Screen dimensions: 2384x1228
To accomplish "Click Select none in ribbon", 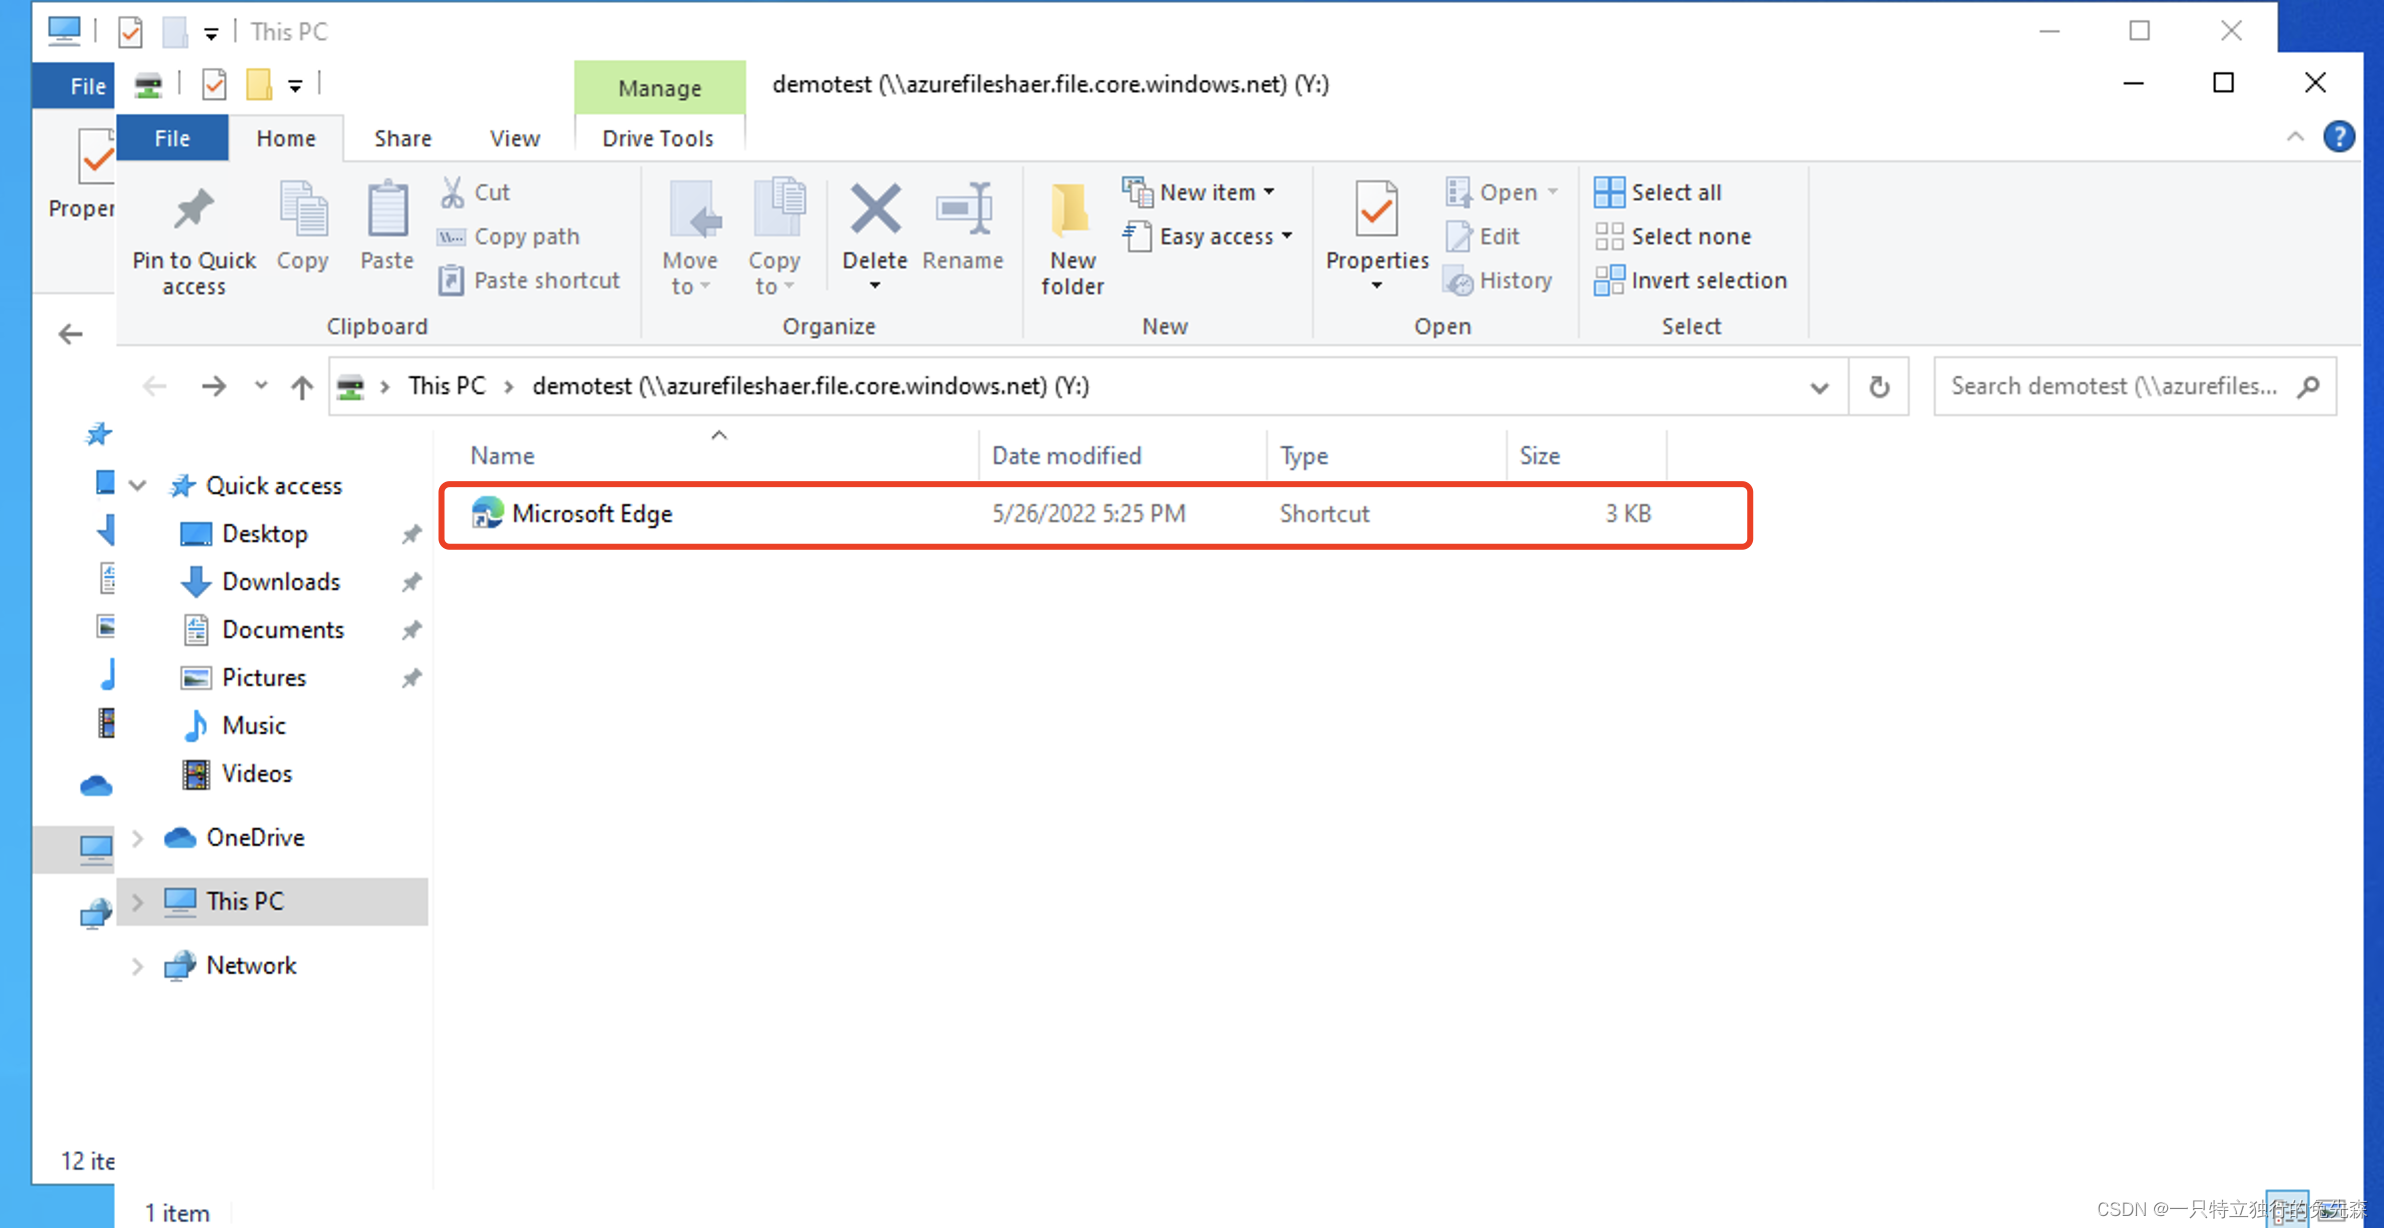I will (x=1690, y=237).
